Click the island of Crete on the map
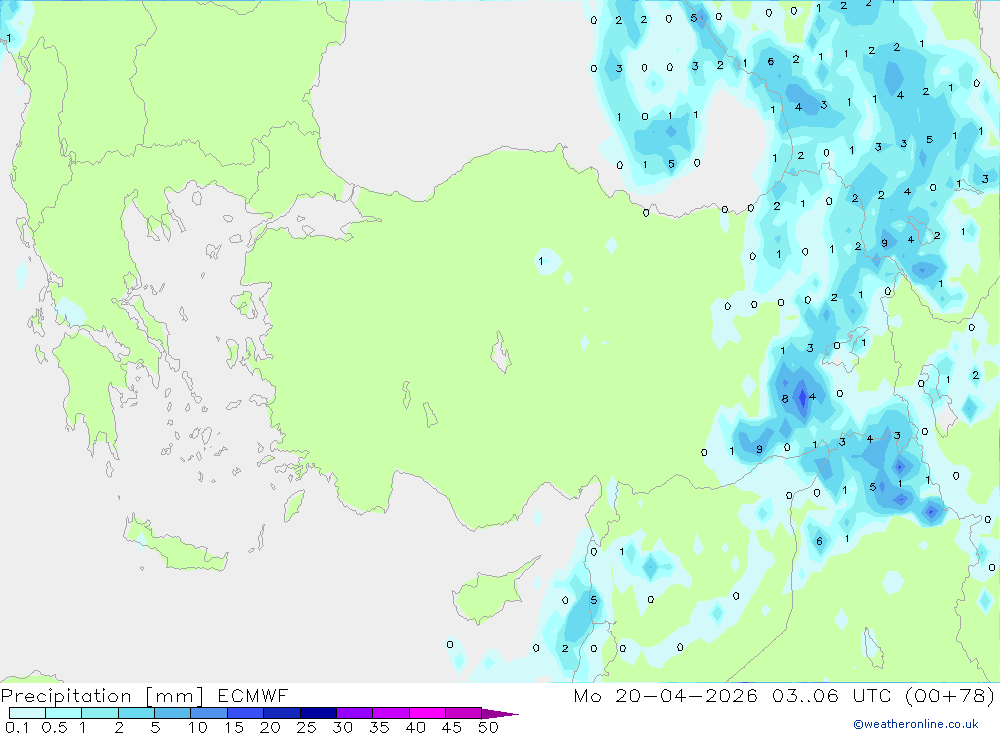The height and width of the screenshot is (733, 1000). point(175,544)
